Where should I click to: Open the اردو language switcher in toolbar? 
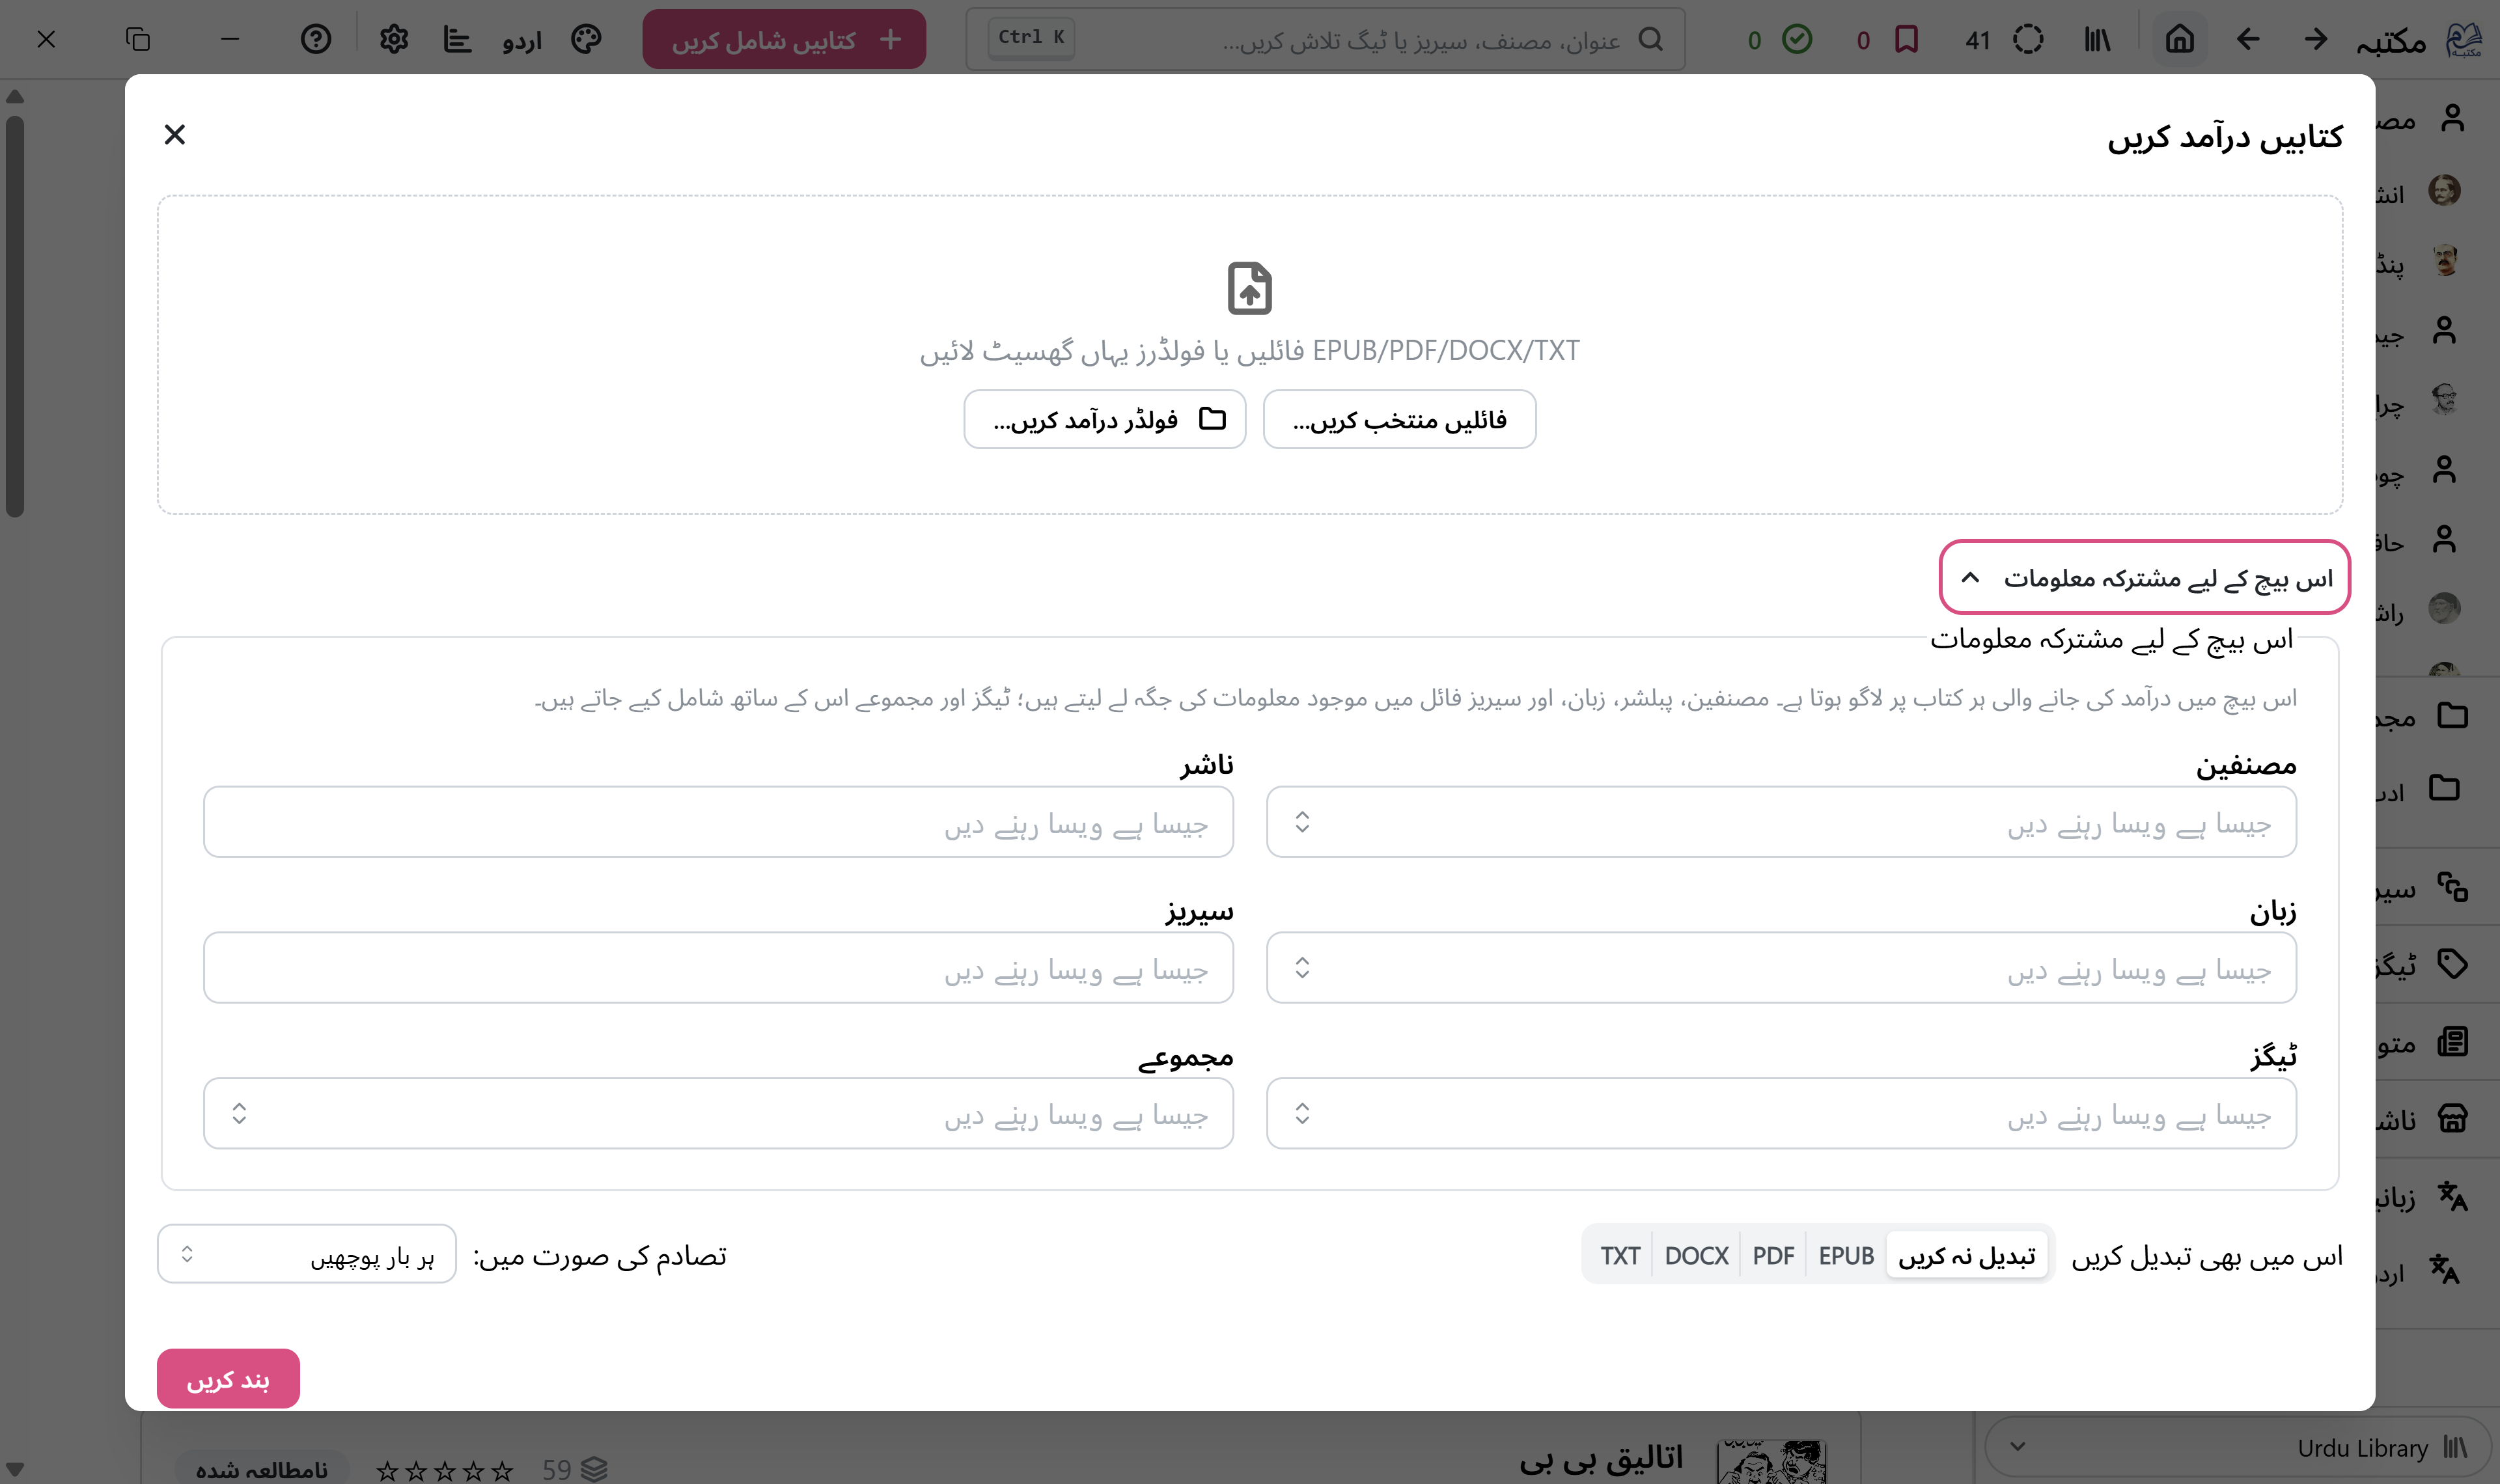click(x=523, y=40)
